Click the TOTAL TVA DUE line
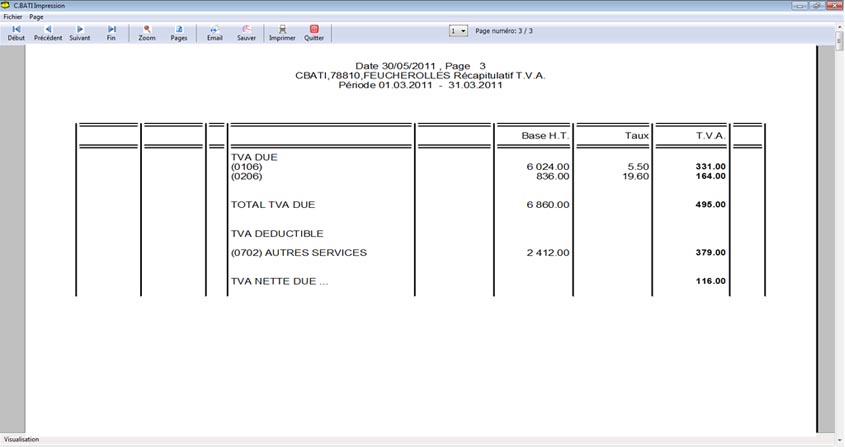The width and height of the screenshot is (845, 447). tap(273, 205)
